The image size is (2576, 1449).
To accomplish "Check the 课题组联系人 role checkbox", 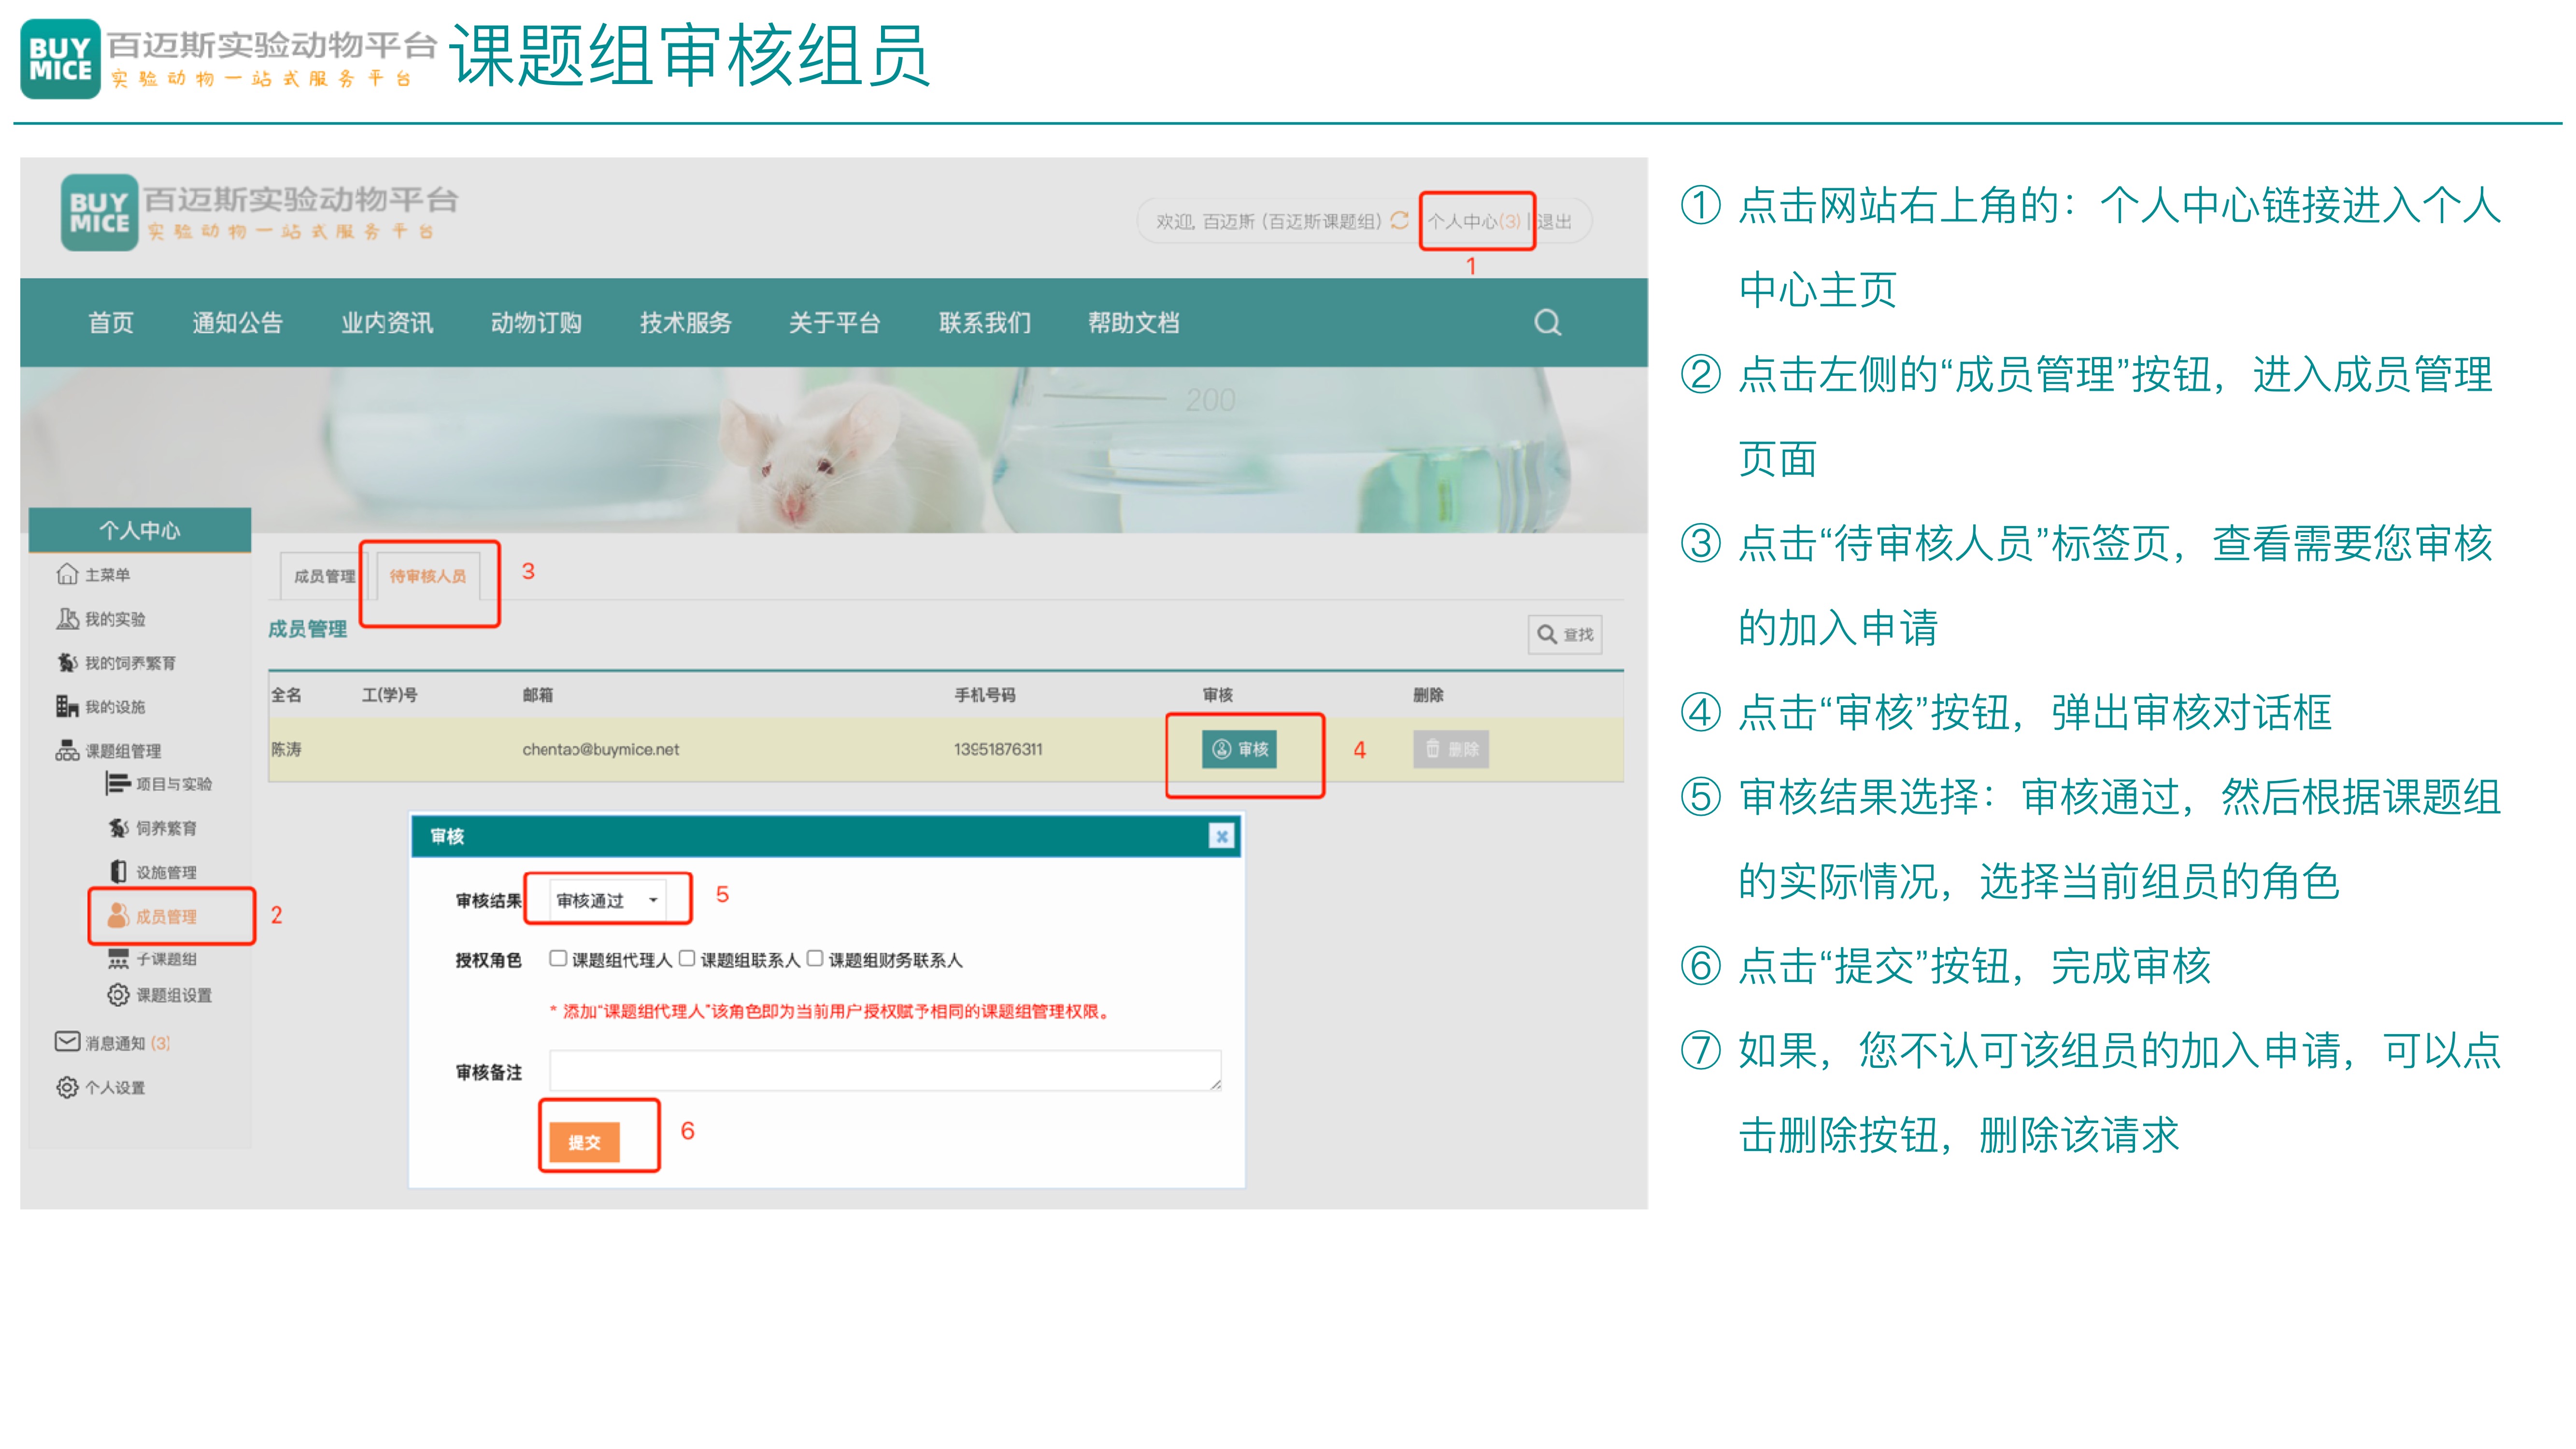I will click(687, 958).
